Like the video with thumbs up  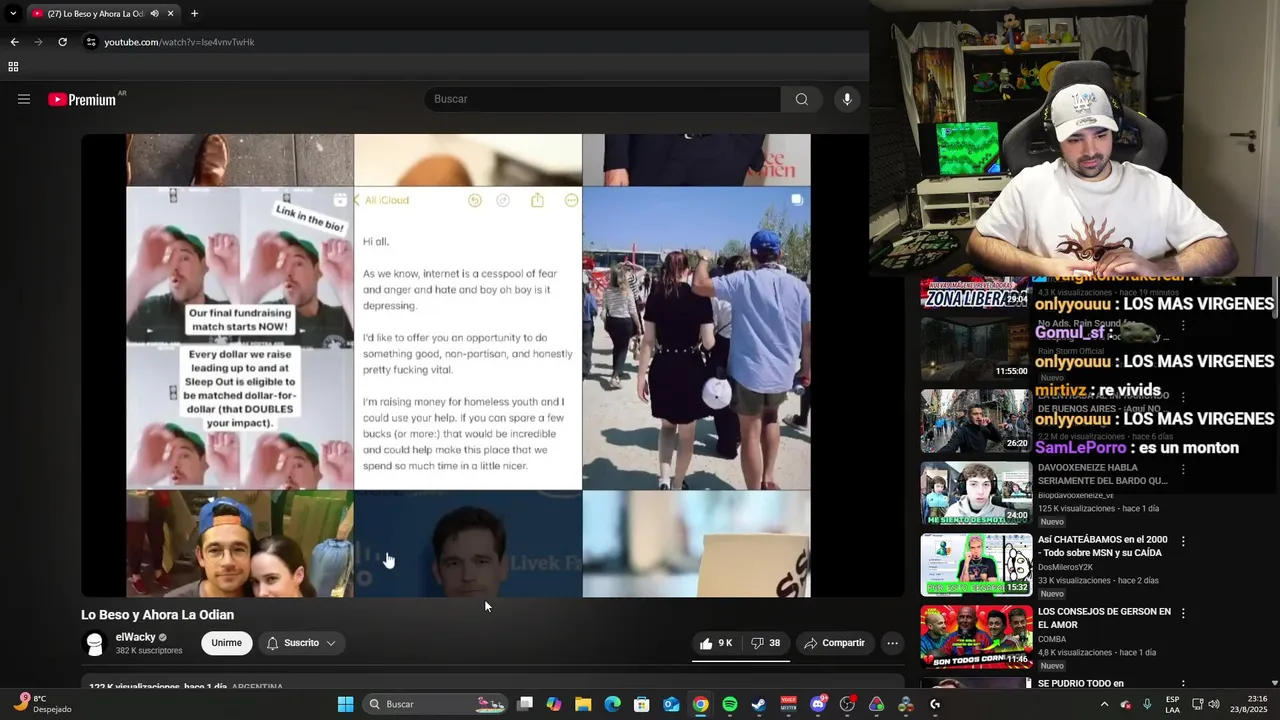click(716, 643)
